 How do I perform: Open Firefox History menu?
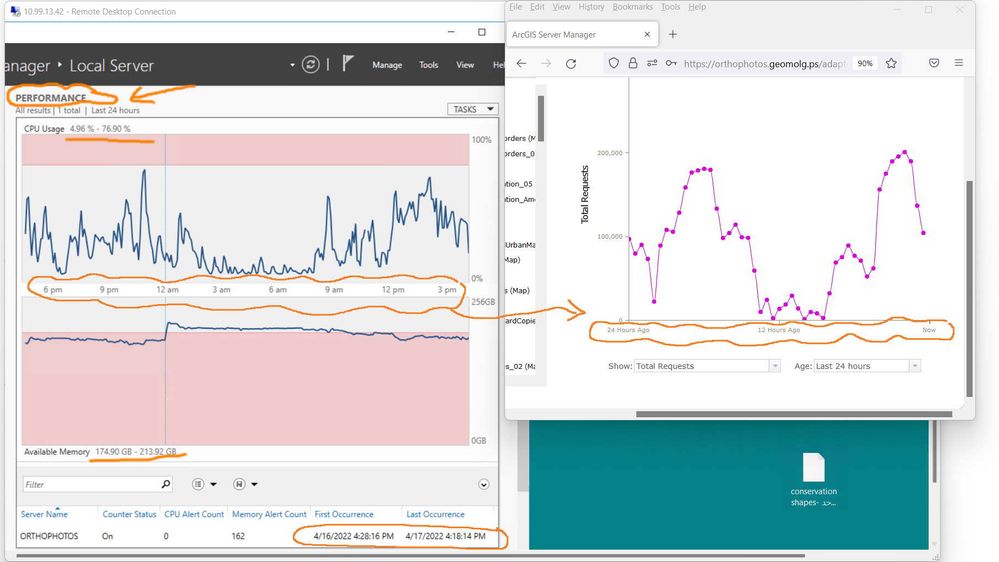(x=591, y=6)
